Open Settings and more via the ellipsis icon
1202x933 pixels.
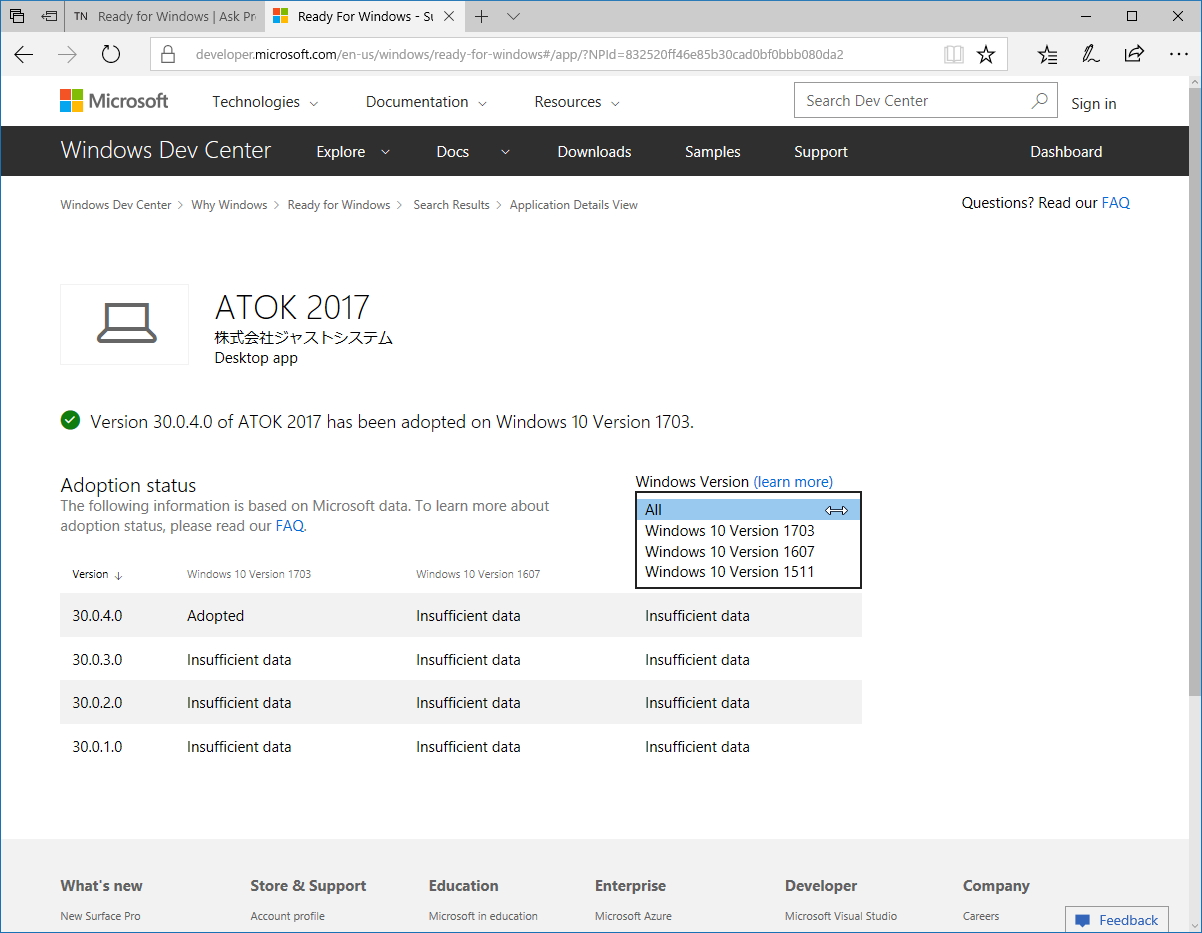click(x=1179, y=55)
